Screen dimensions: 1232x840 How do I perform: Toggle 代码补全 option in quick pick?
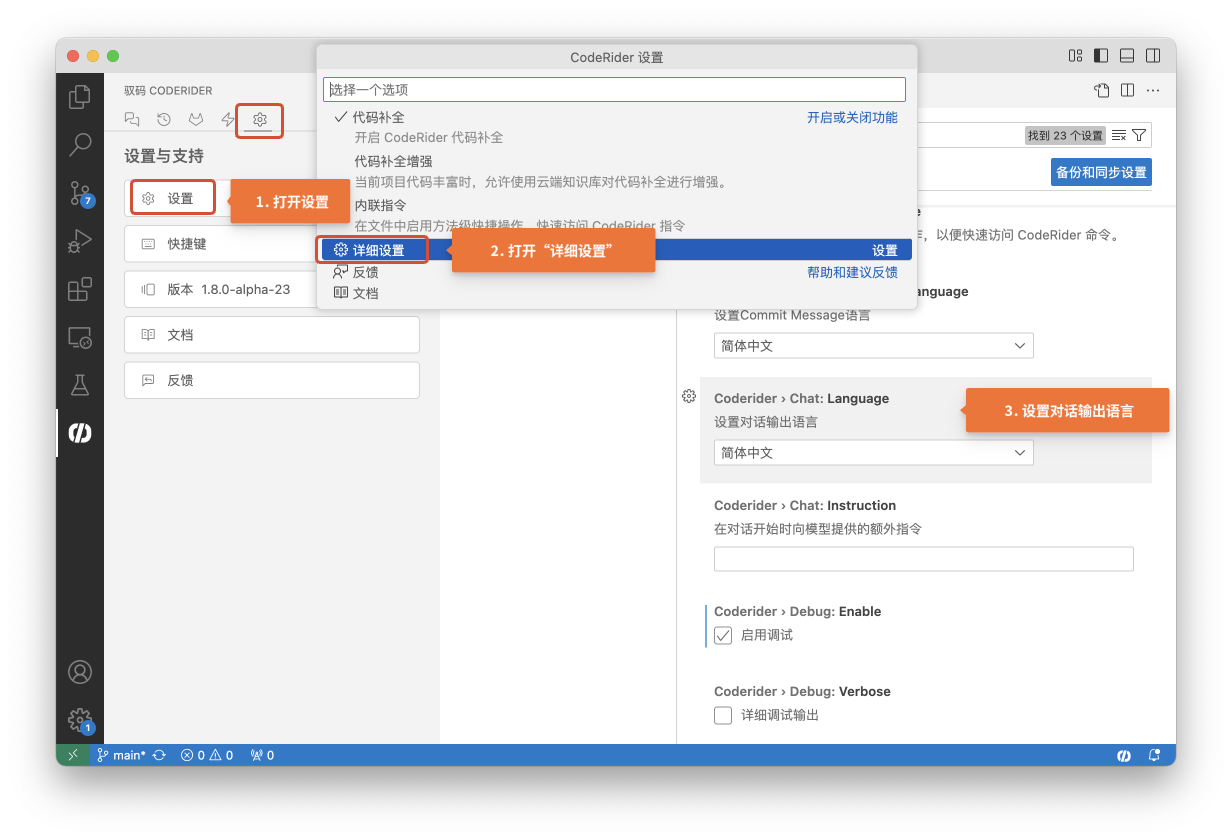(x=617, y=127)
